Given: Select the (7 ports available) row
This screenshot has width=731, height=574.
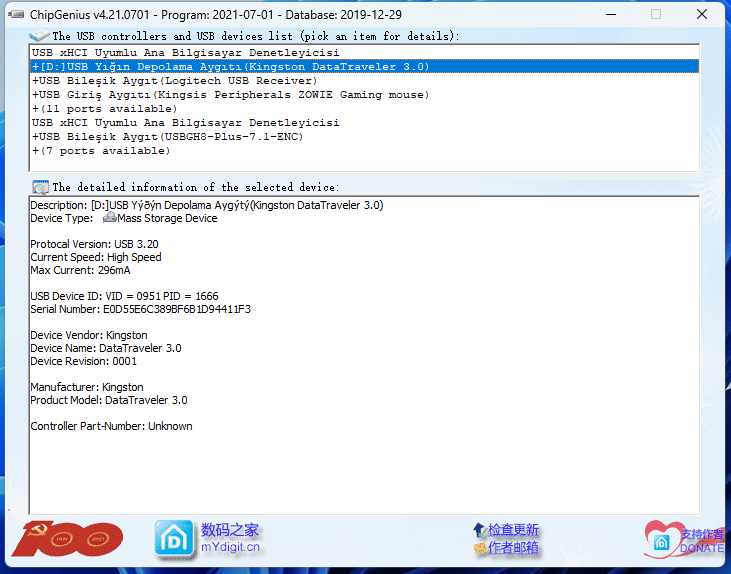Looking at the screenshot, I should coord(365,150).
